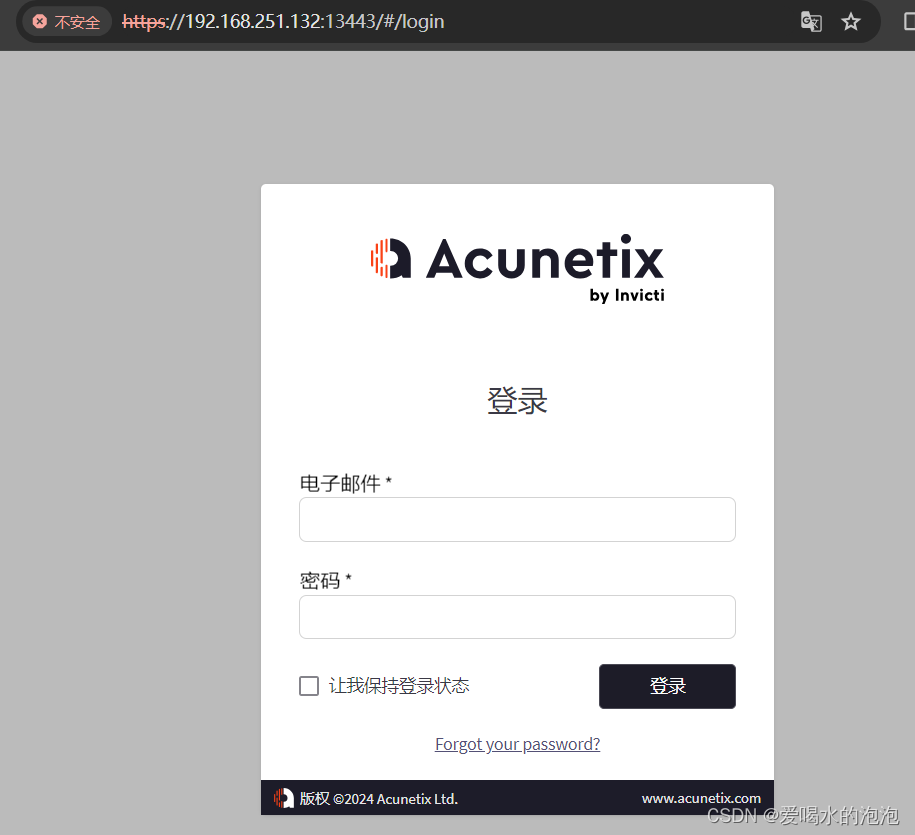Click the browser address bar URL
Screen dimensions: 915x835
coord(283,22)
